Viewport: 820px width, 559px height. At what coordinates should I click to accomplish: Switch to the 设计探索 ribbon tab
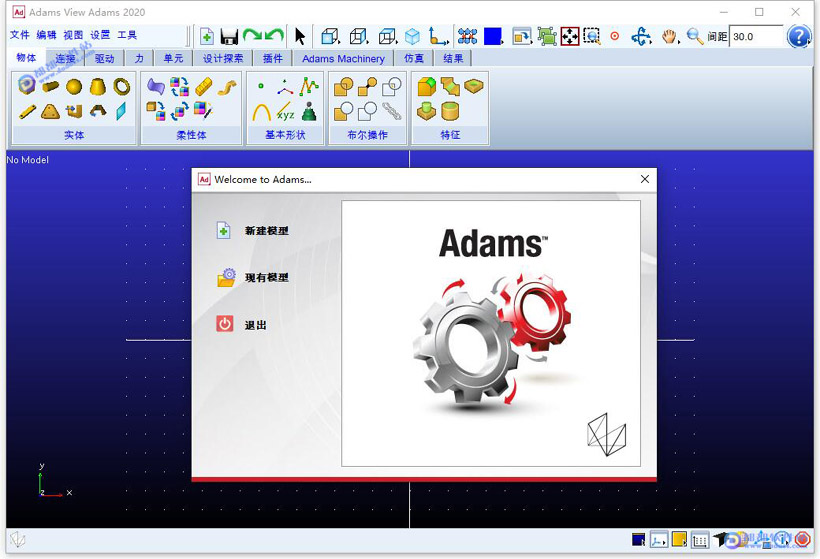(223, 59)
